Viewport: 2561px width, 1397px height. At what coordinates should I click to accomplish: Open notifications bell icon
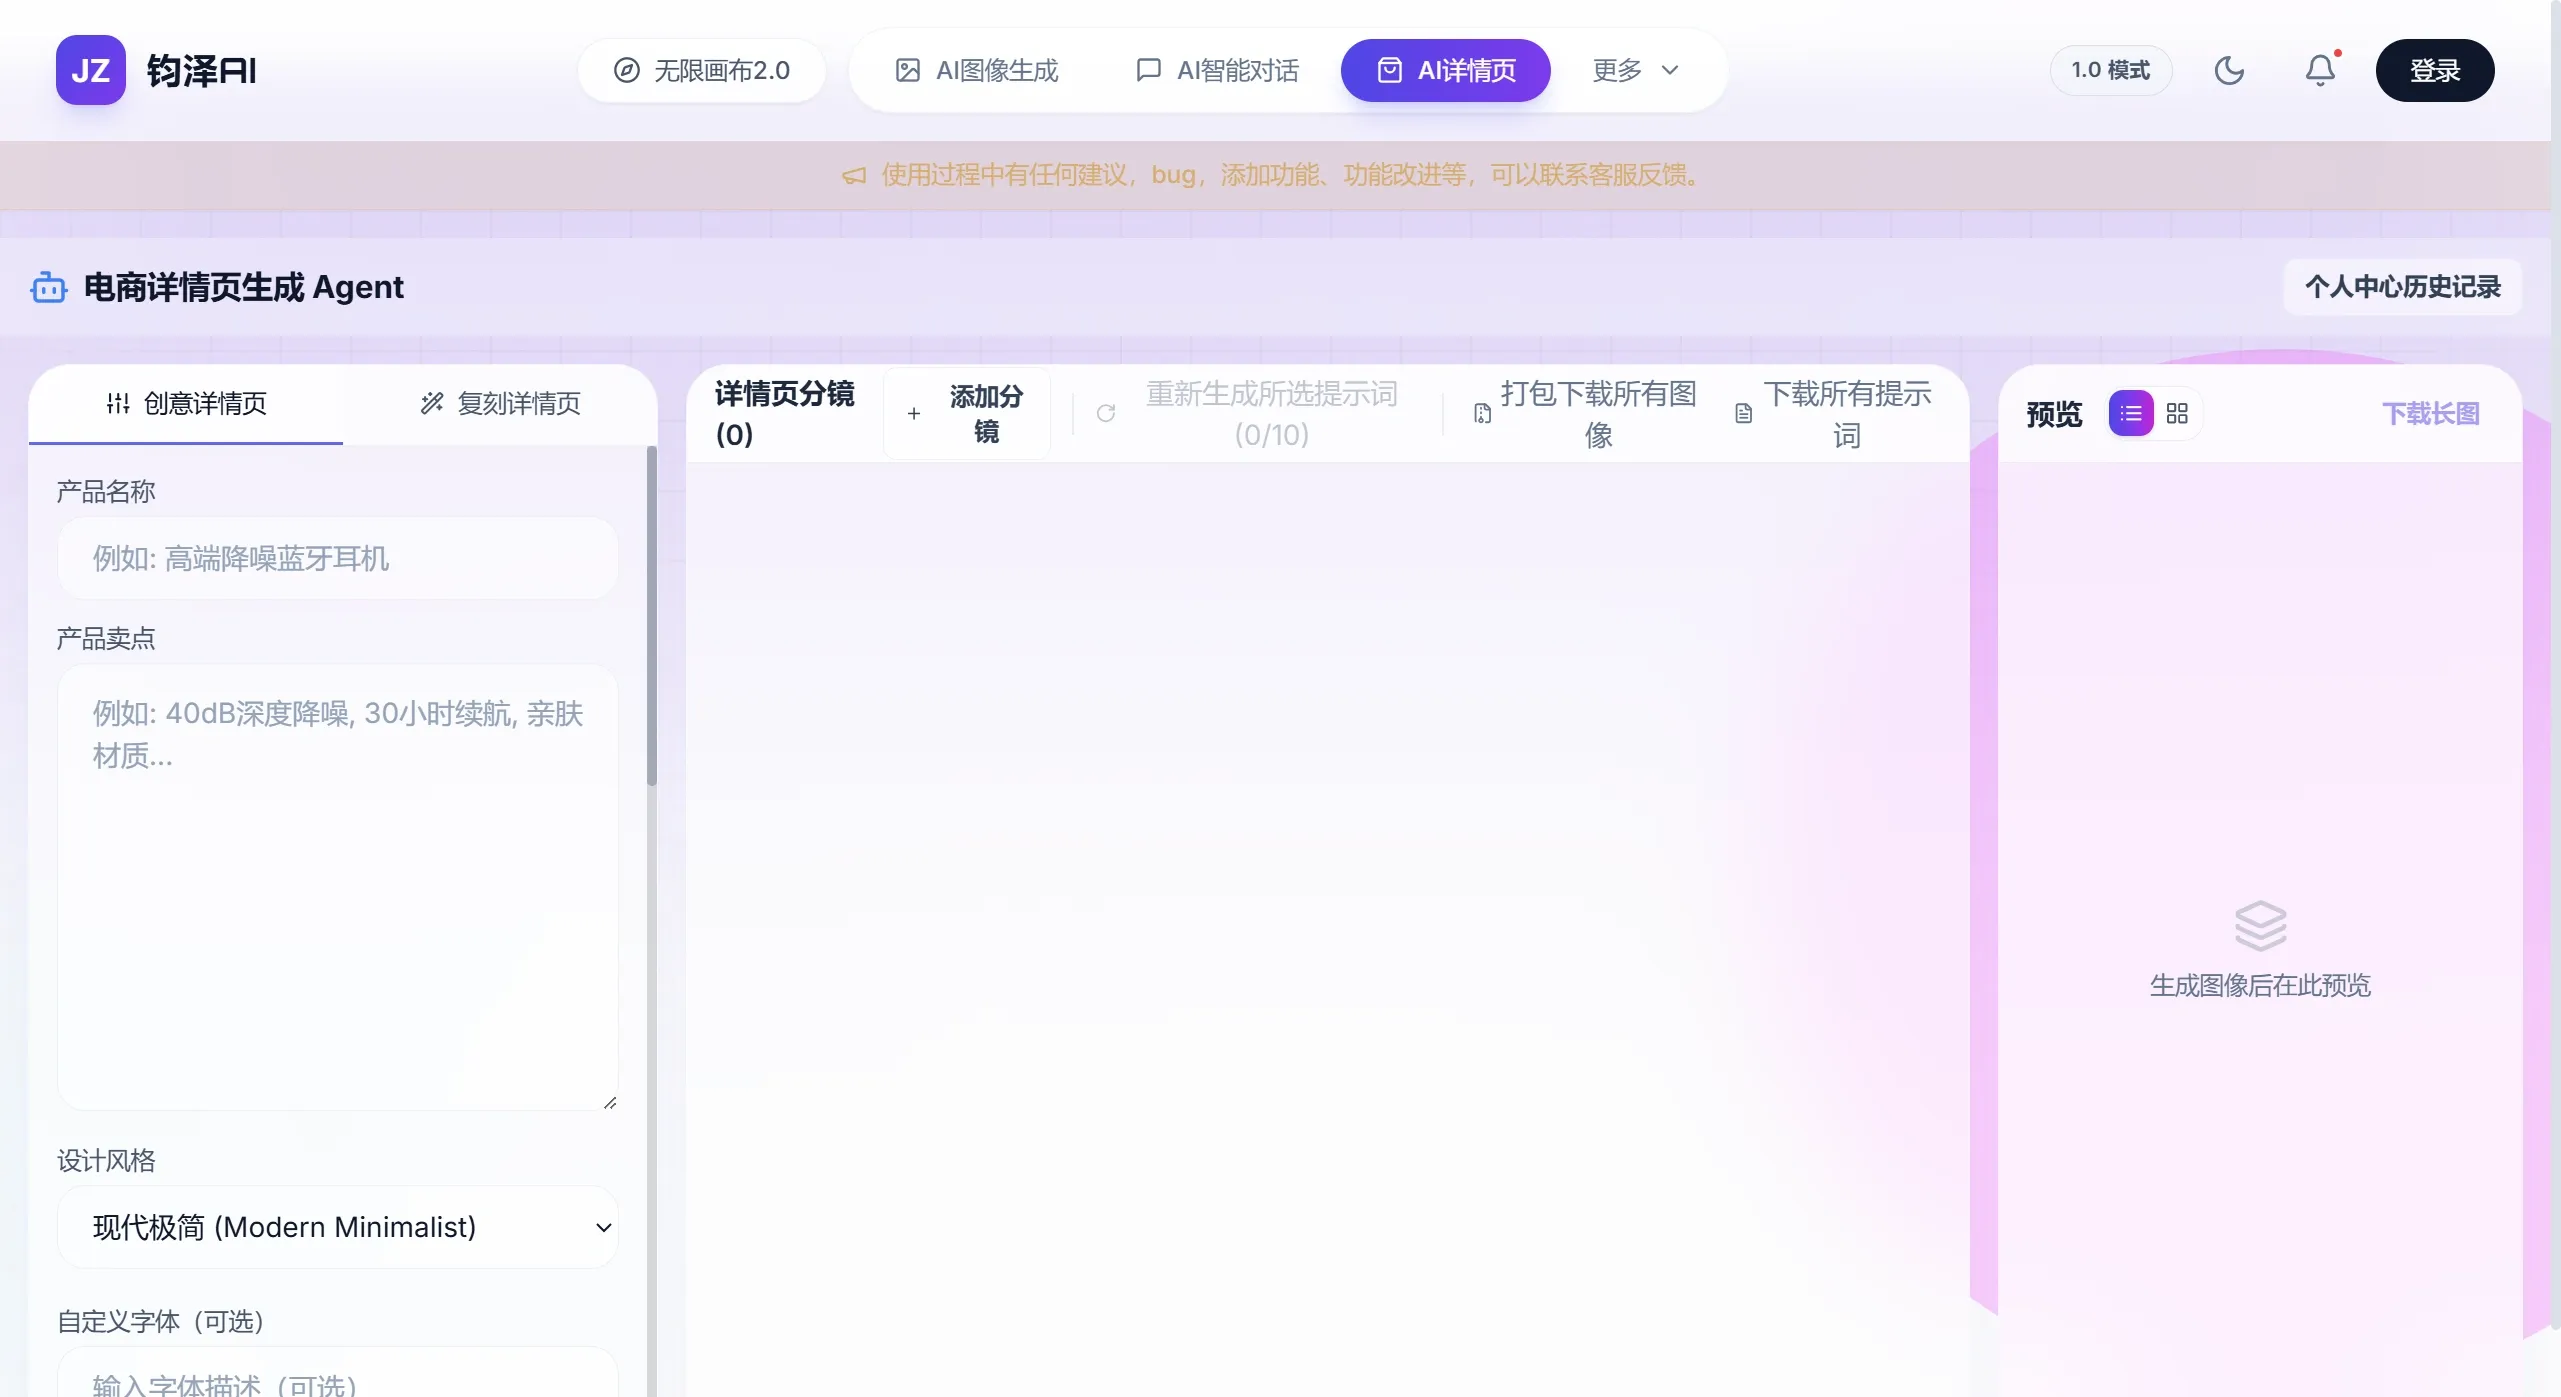click(2320, 70)
